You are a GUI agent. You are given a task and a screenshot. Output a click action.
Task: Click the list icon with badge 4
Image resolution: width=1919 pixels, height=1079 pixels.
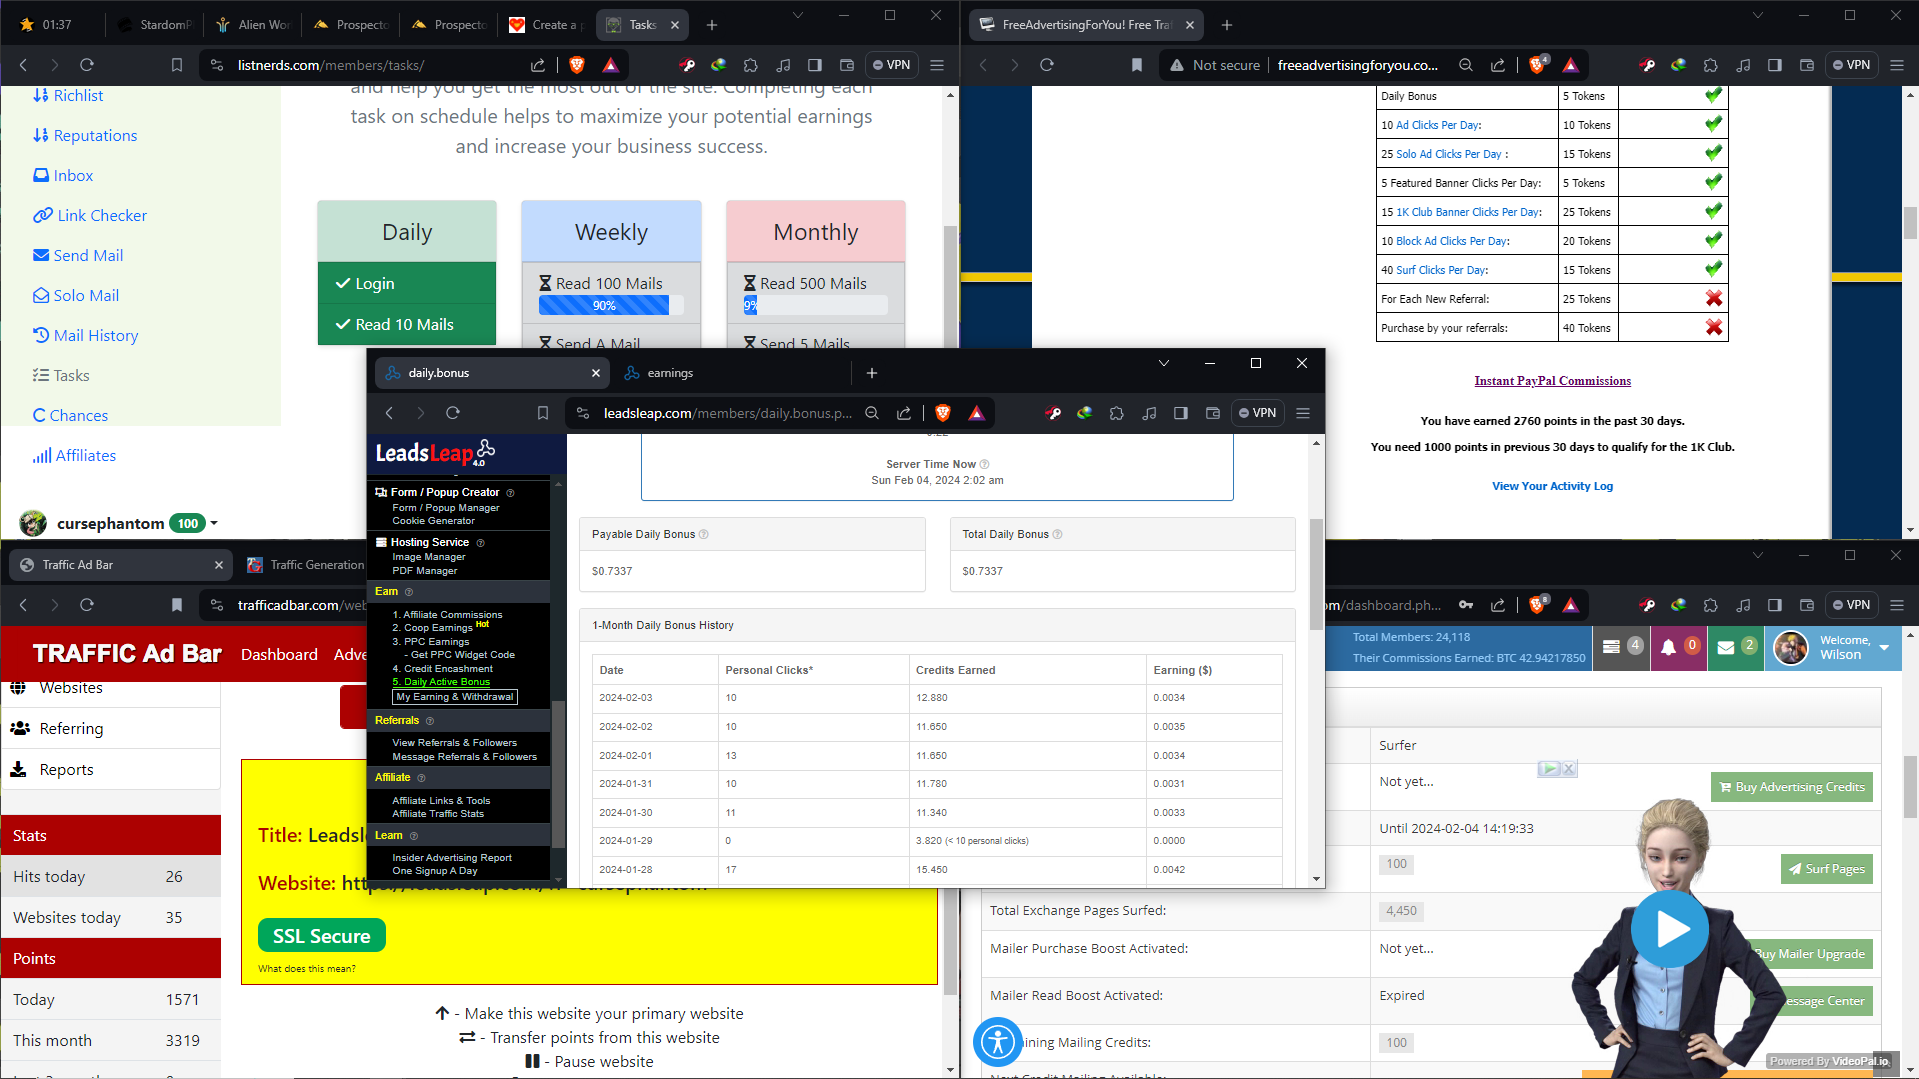[1611, 647]
